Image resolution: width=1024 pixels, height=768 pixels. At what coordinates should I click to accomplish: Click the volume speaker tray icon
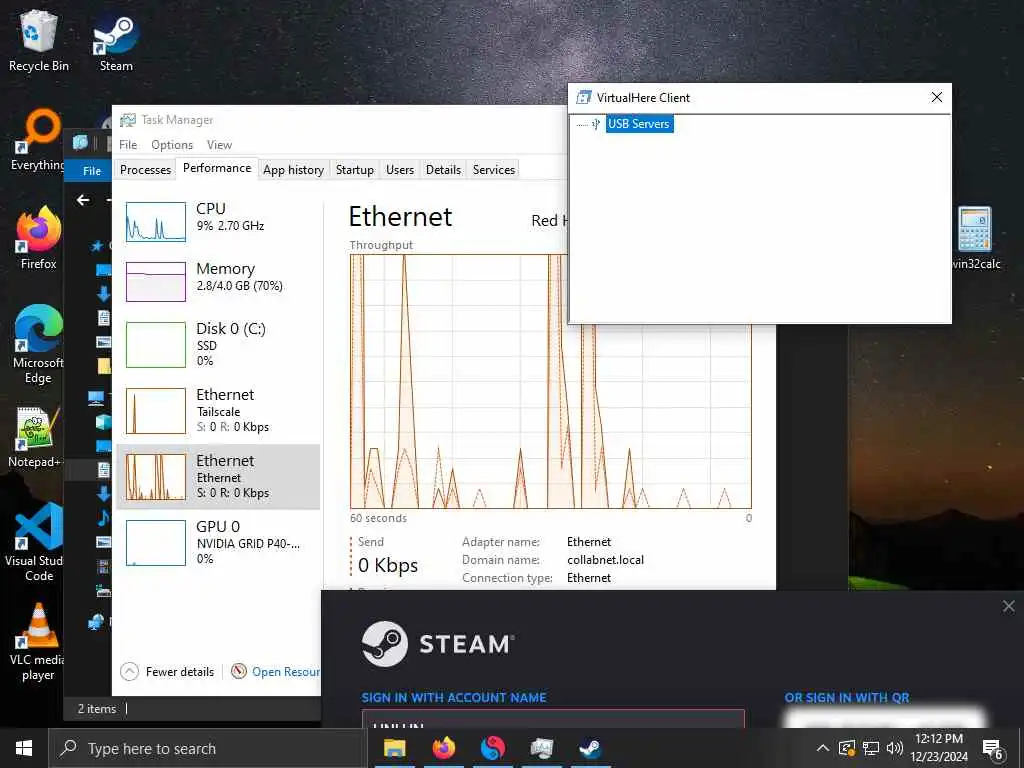895,748
